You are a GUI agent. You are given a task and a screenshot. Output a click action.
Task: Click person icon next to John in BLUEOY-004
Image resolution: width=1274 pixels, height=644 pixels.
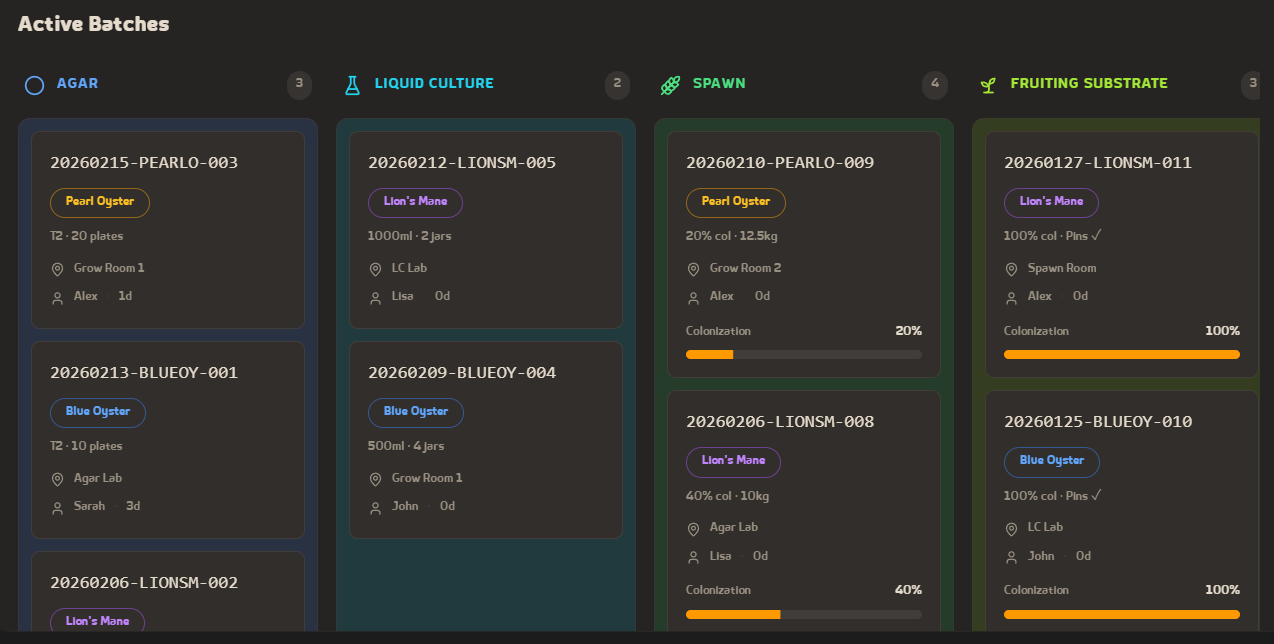click(x=375, y=507)
